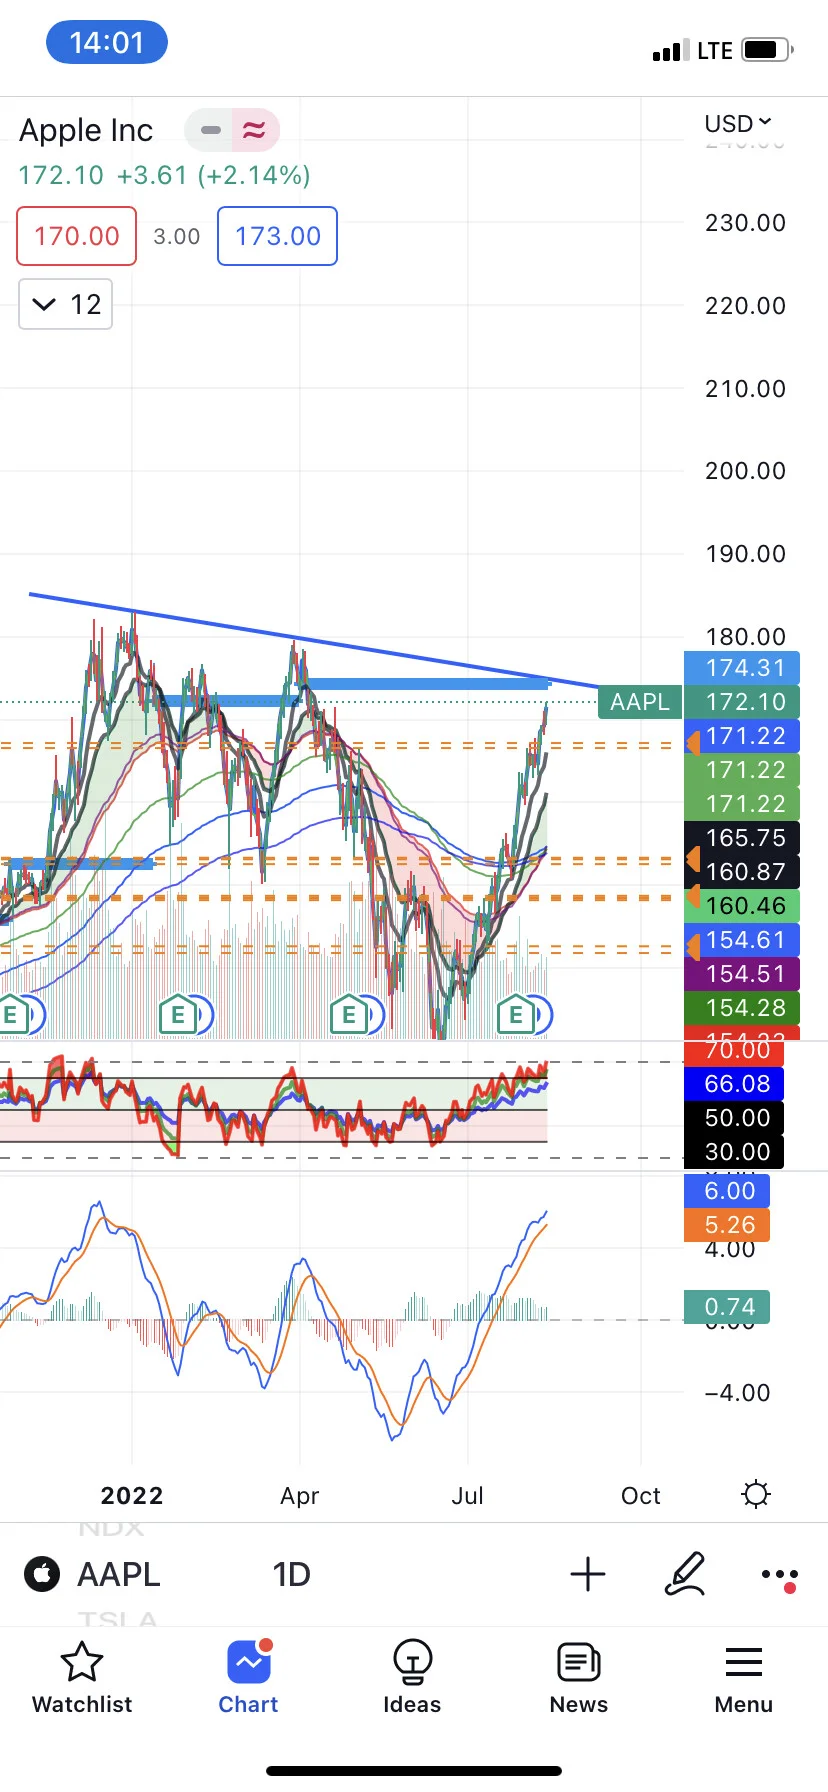The height and width of the screenshot is (1792, 828).
Task: Tap the 30.00 RSI level label
Action: 736,1152
